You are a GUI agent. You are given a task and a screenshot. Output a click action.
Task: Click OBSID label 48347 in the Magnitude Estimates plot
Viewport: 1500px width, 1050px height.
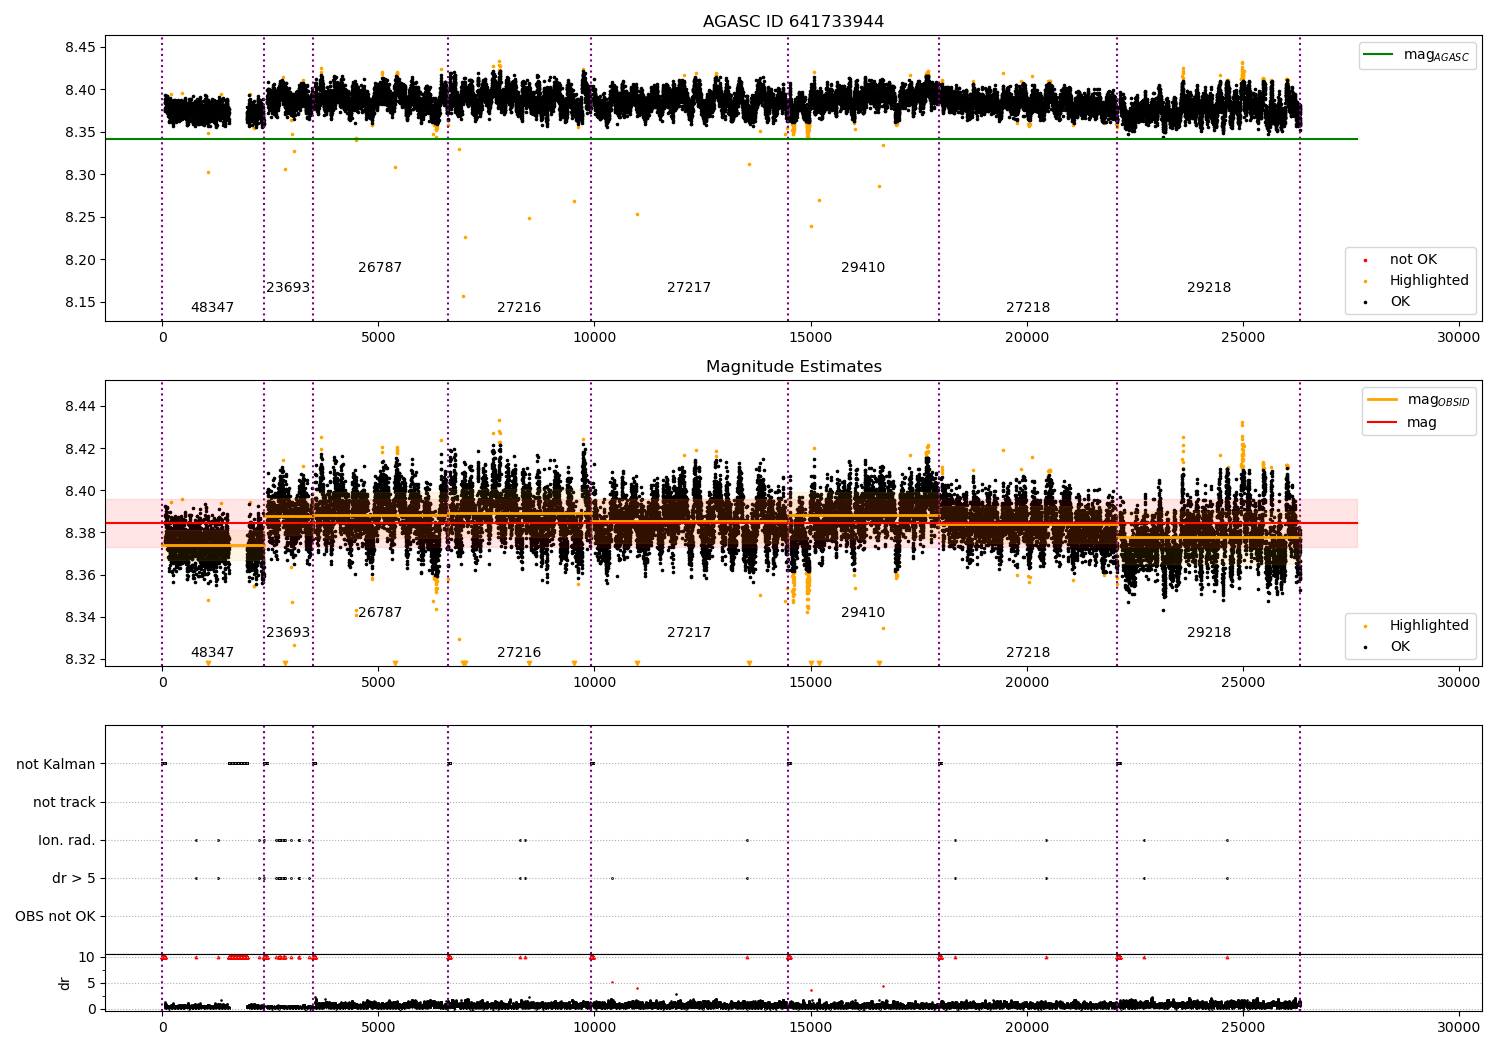click(212, 653)
